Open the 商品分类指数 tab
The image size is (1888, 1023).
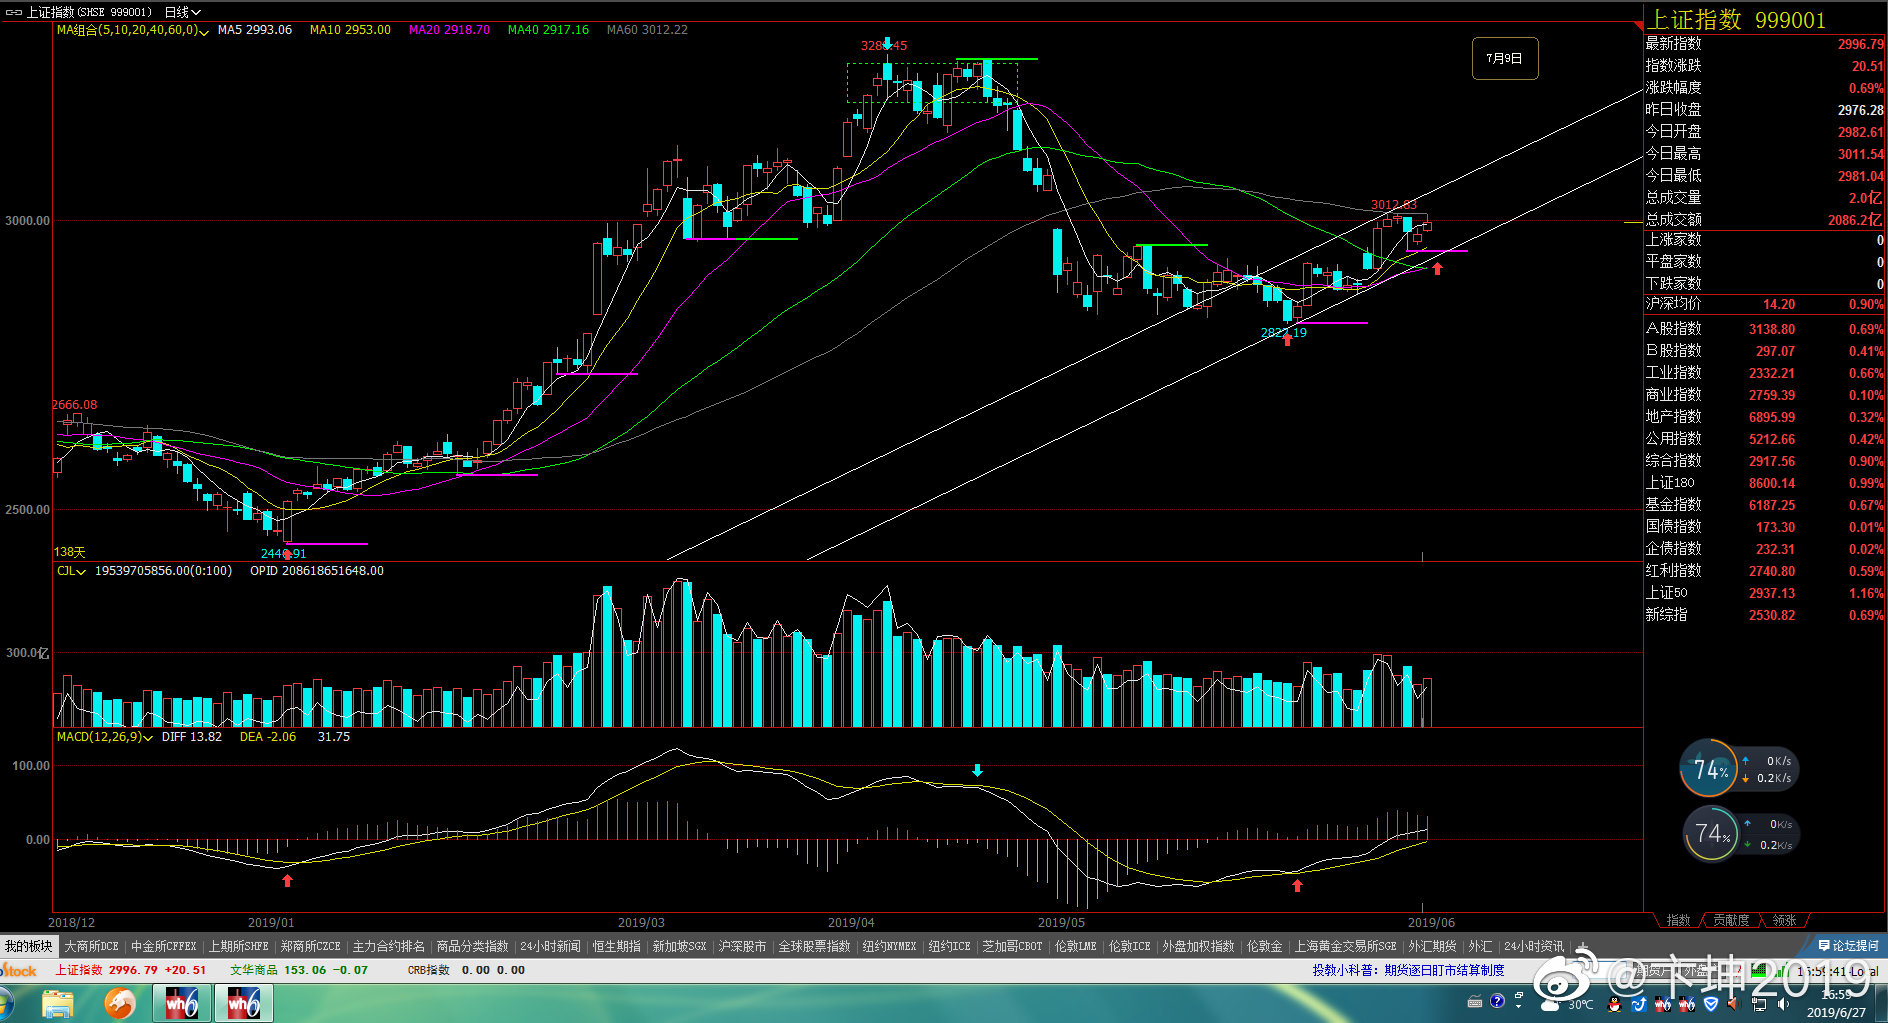coord(472,946)
